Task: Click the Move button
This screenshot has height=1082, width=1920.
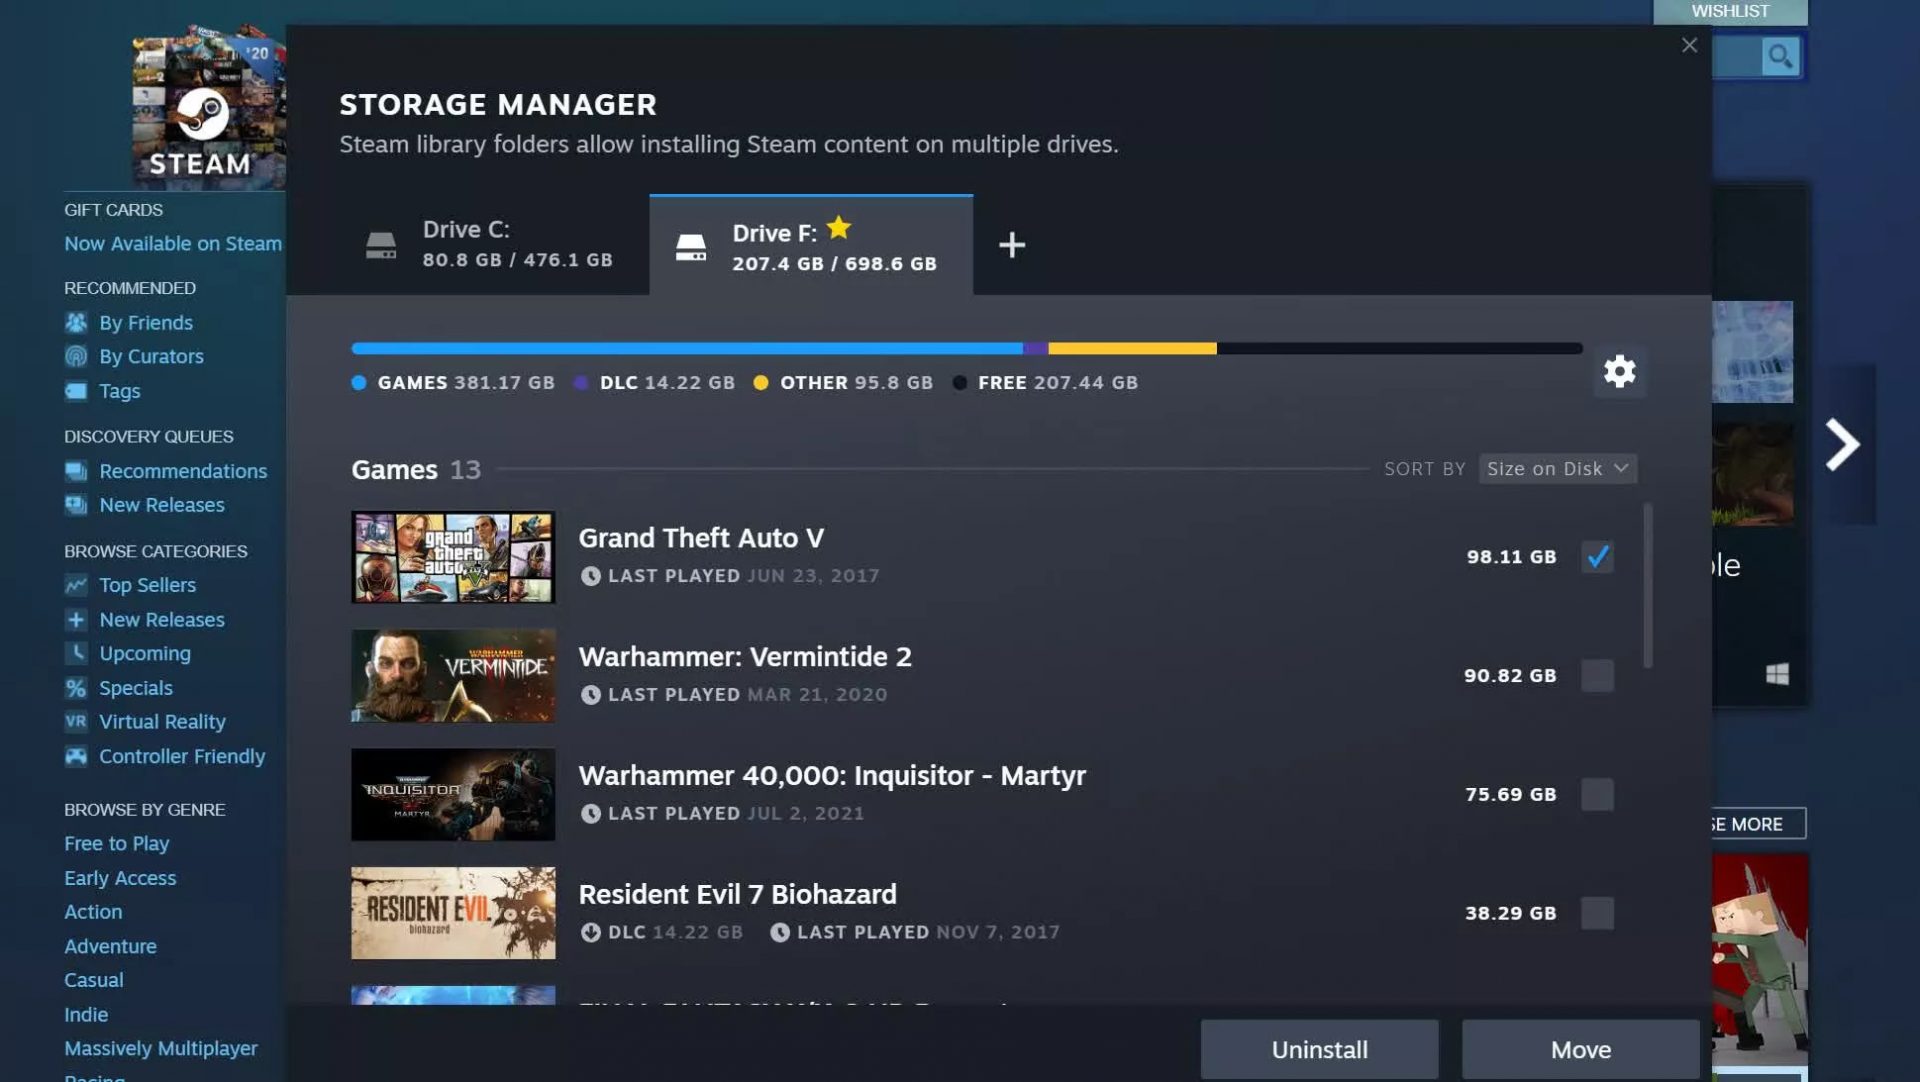Action: point(1580,1049)
